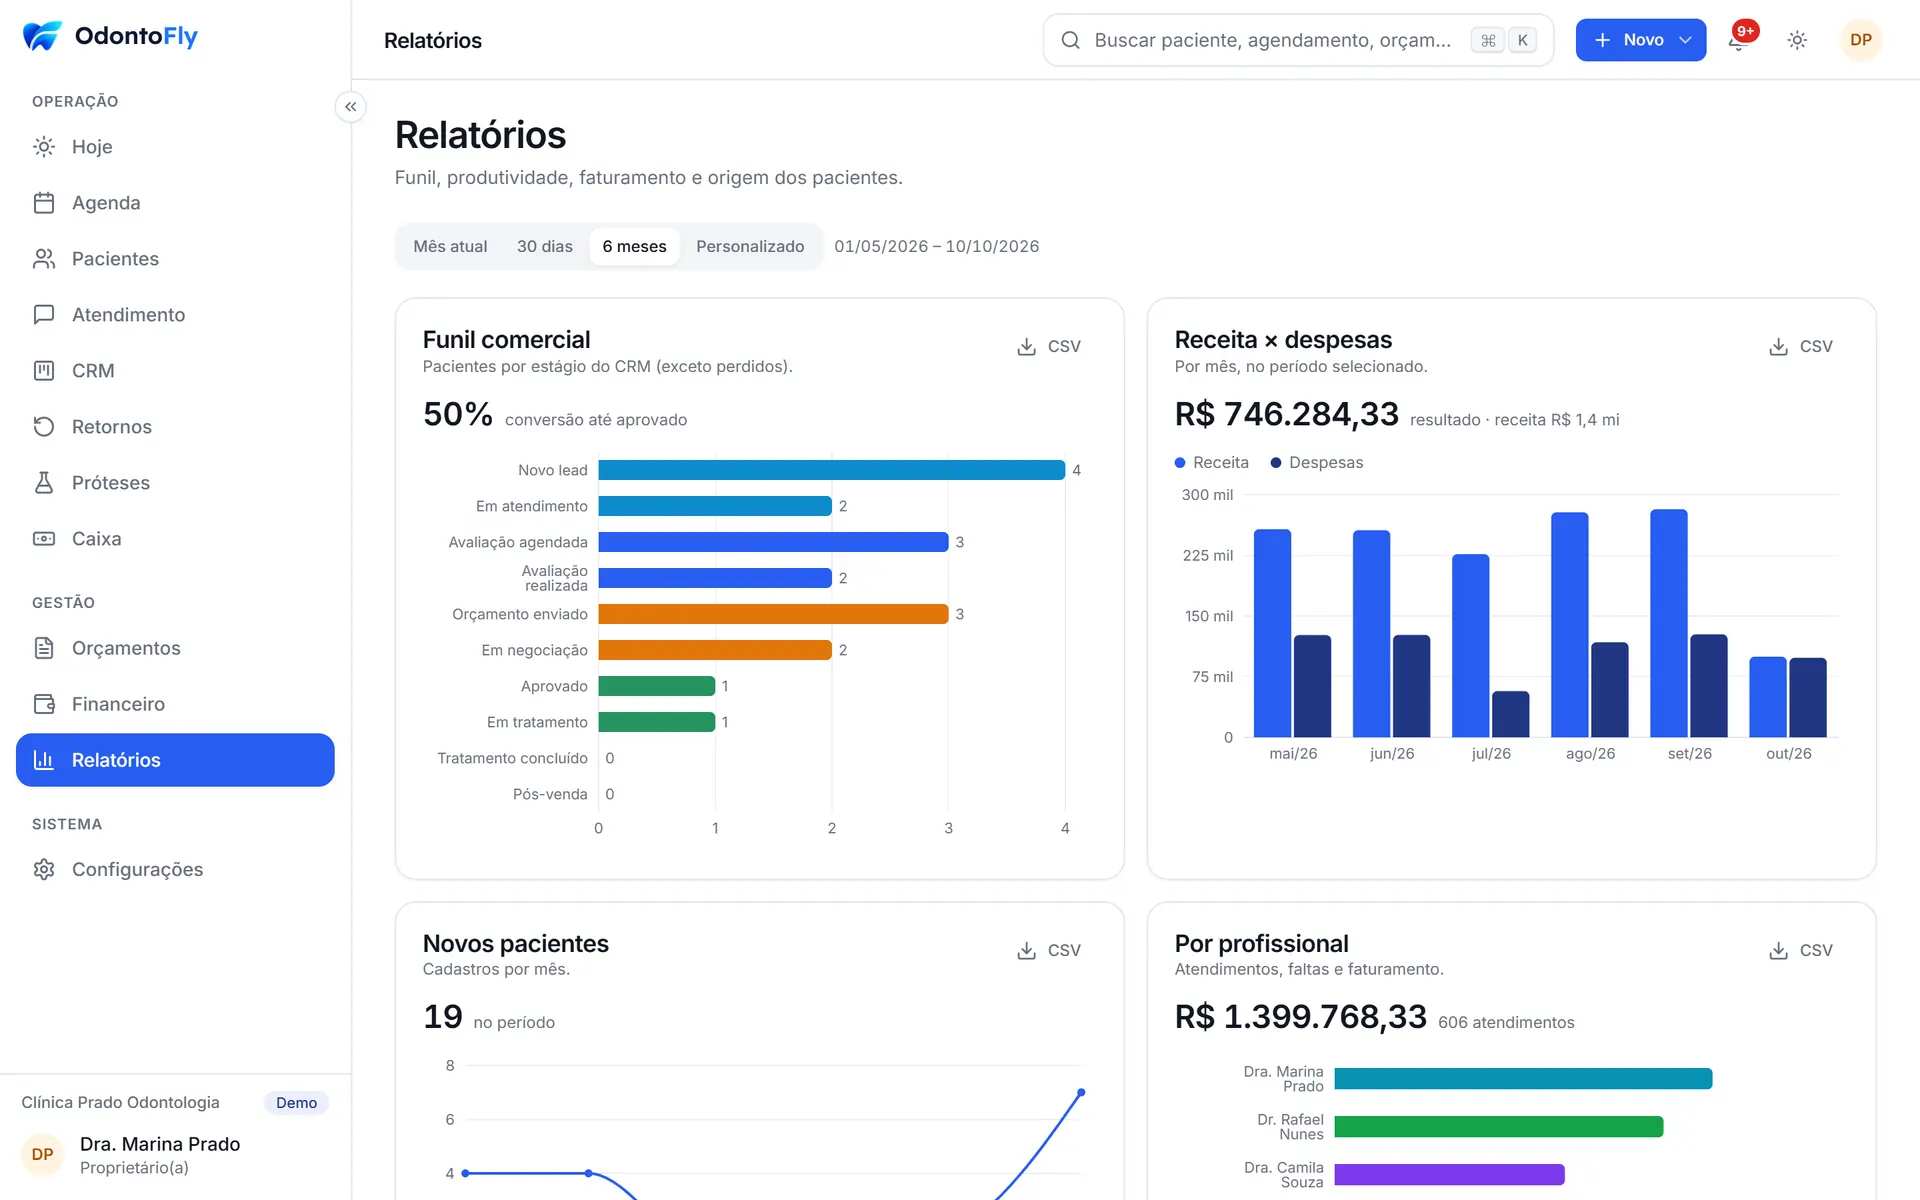This screenshot has height=1200, width=1920.
Task: Click the date range 01/05/2026 – 10/10/2026
Action: (x=936, y=247)
